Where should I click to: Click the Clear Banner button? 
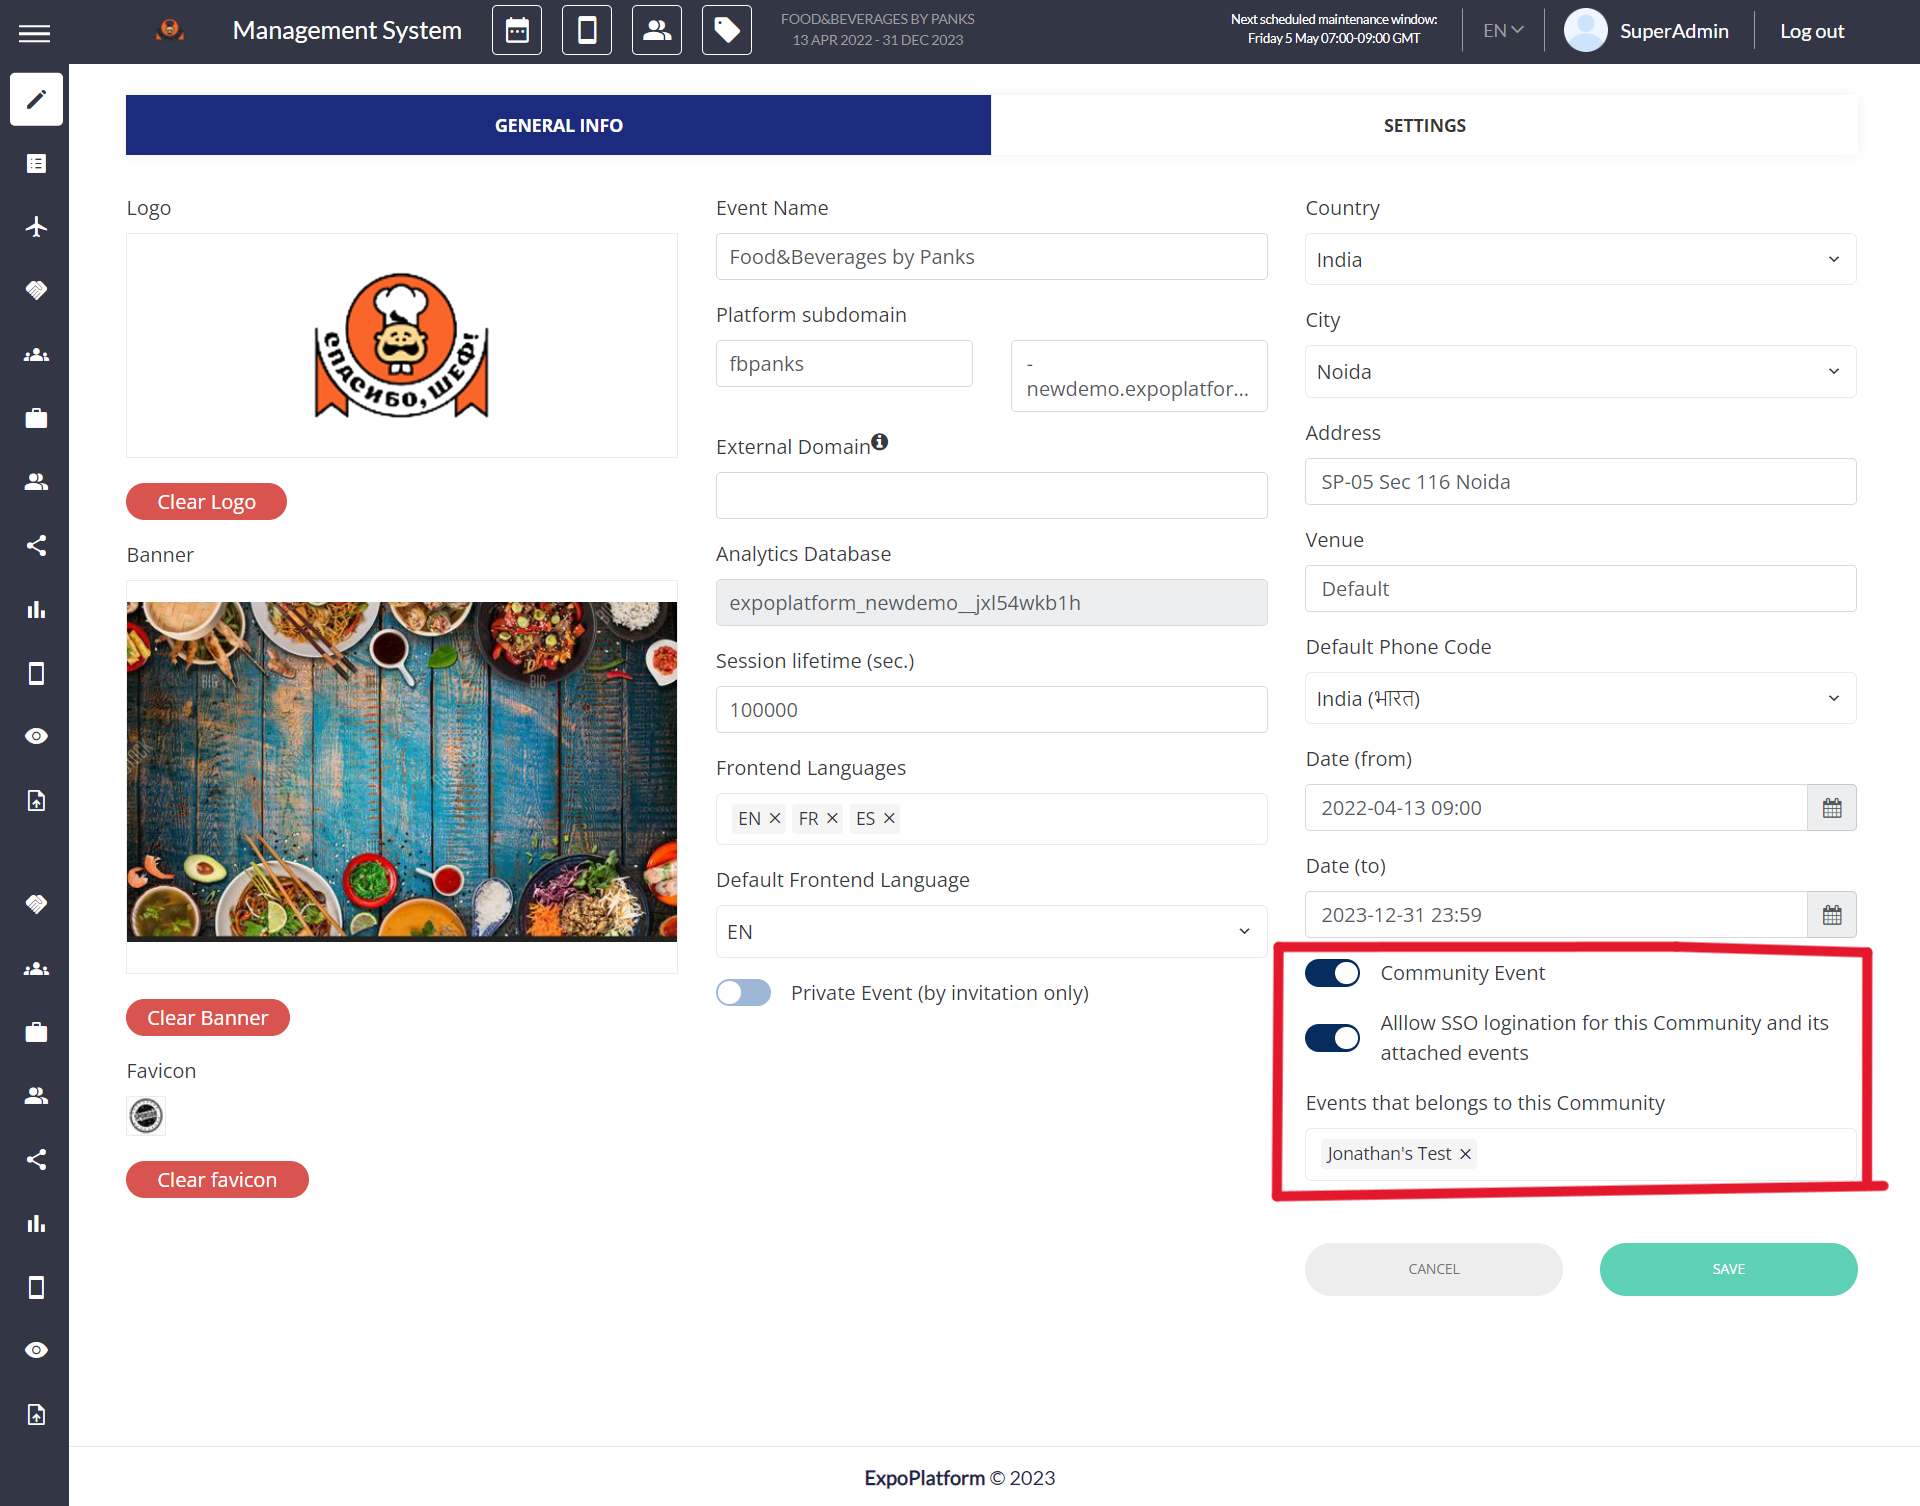pyautogui.click(x=207, y=1018)
